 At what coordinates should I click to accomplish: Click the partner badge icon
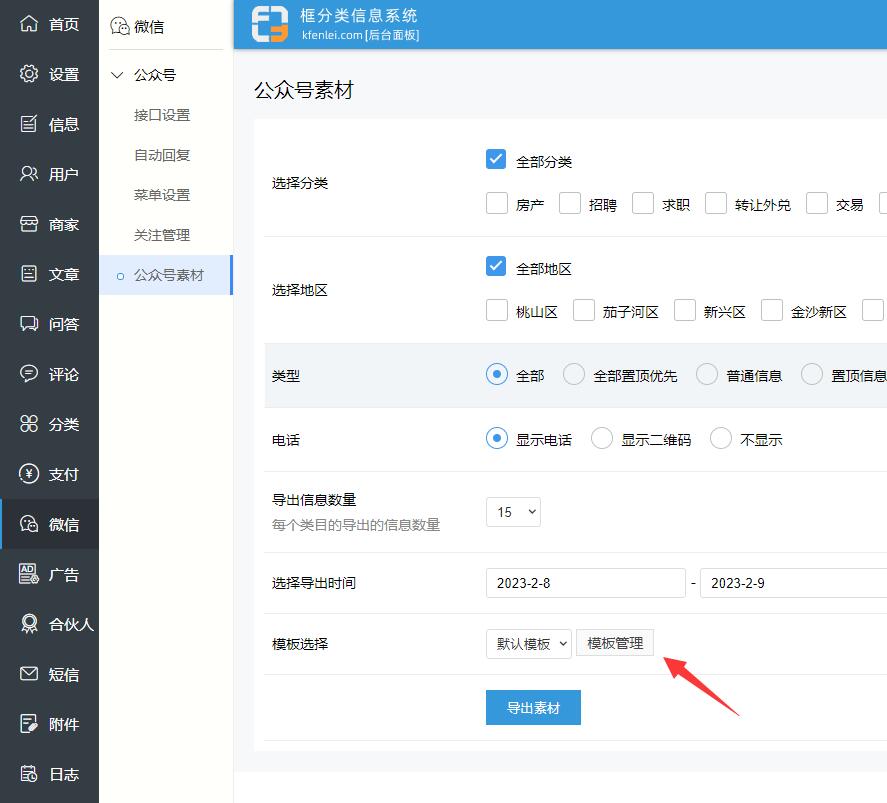[30, 624]
